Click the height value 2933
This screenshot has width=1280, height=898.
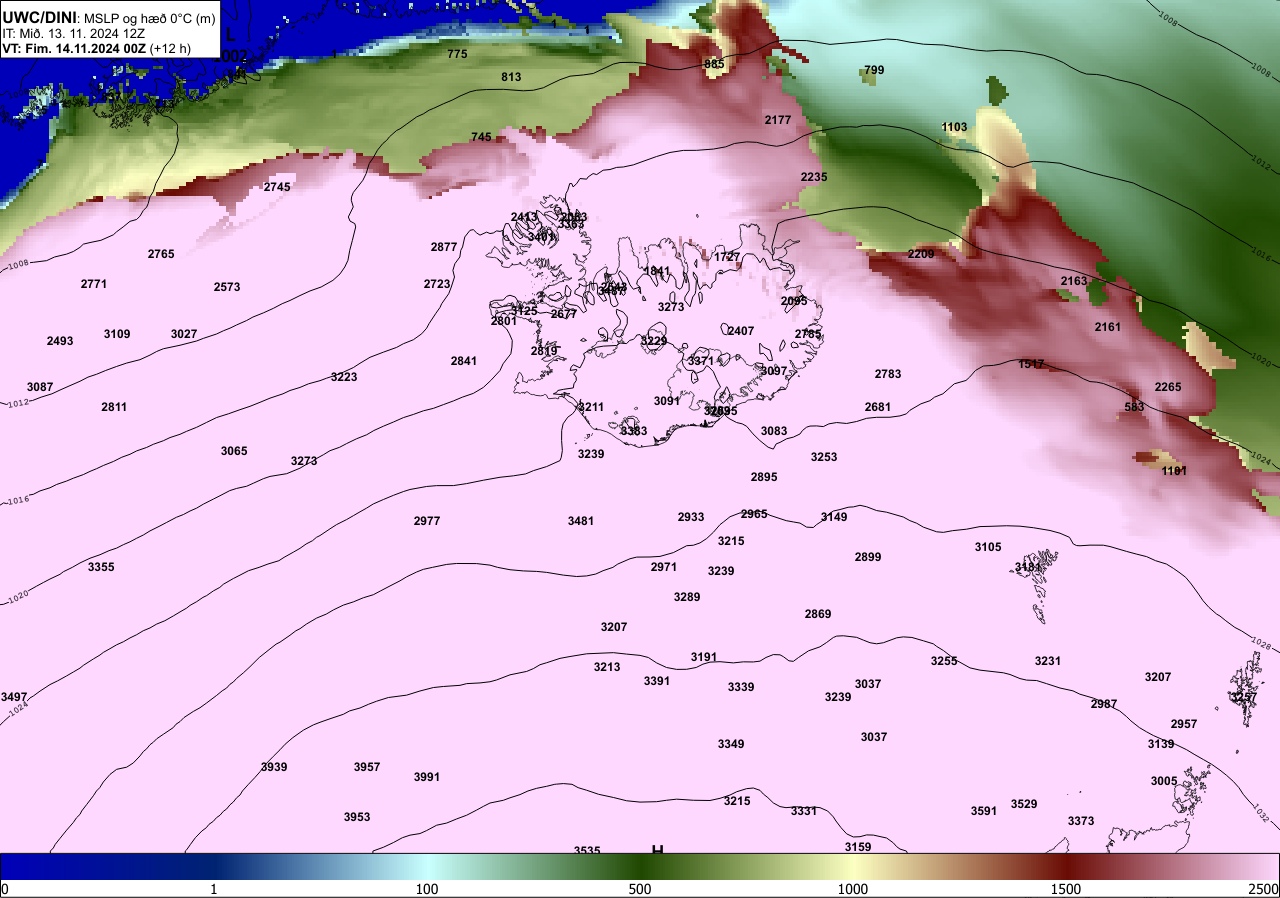(x=691, y=517)
